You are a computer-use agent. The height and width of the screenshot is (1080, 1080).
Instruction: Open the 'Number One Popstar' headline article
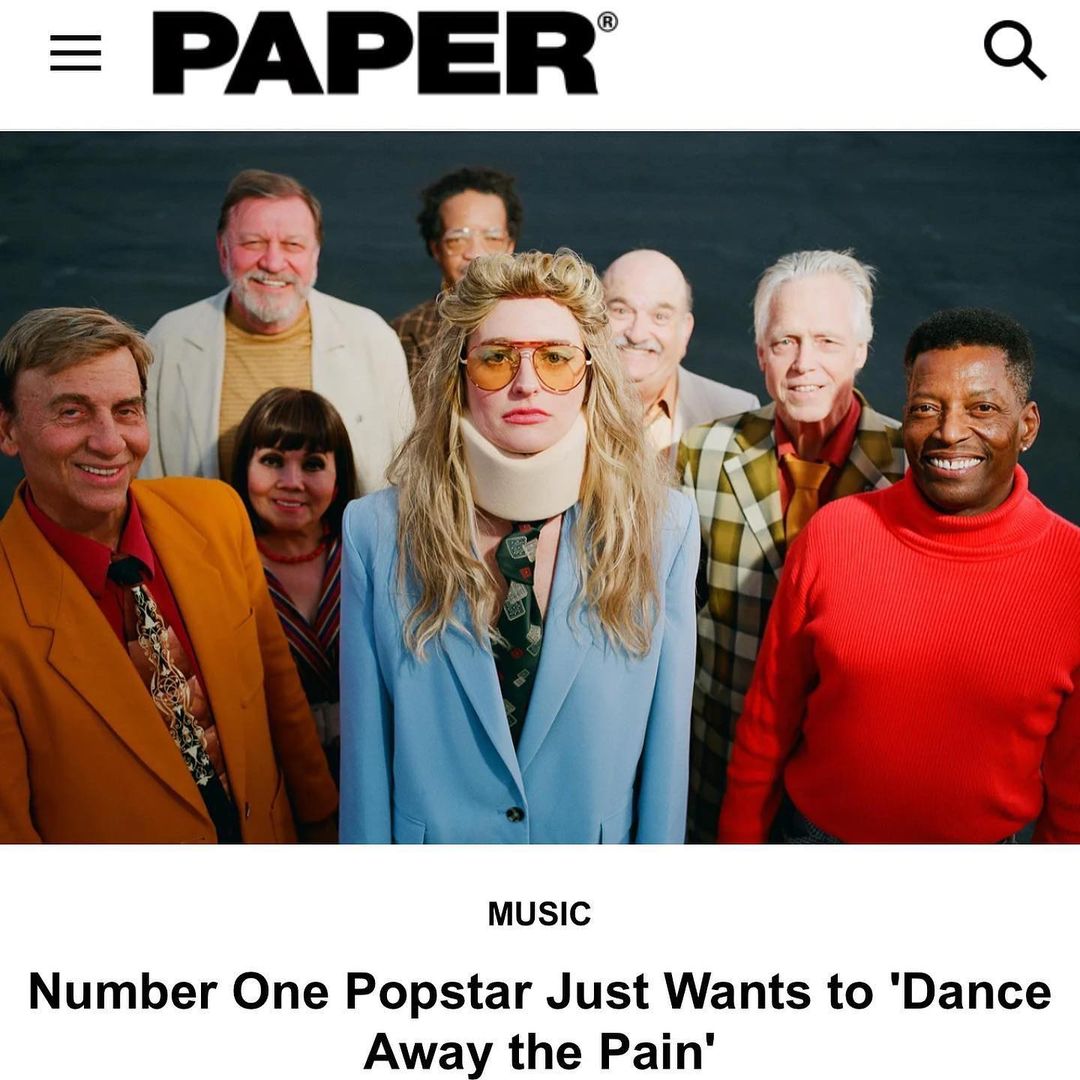click(x=540, y=1021)
